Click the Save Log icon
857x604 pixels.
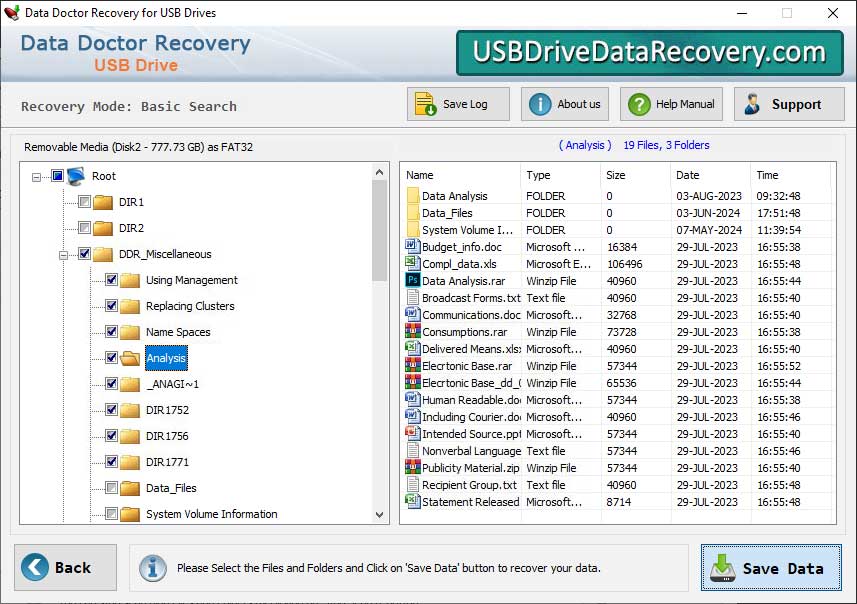click(x=424, y=103)
